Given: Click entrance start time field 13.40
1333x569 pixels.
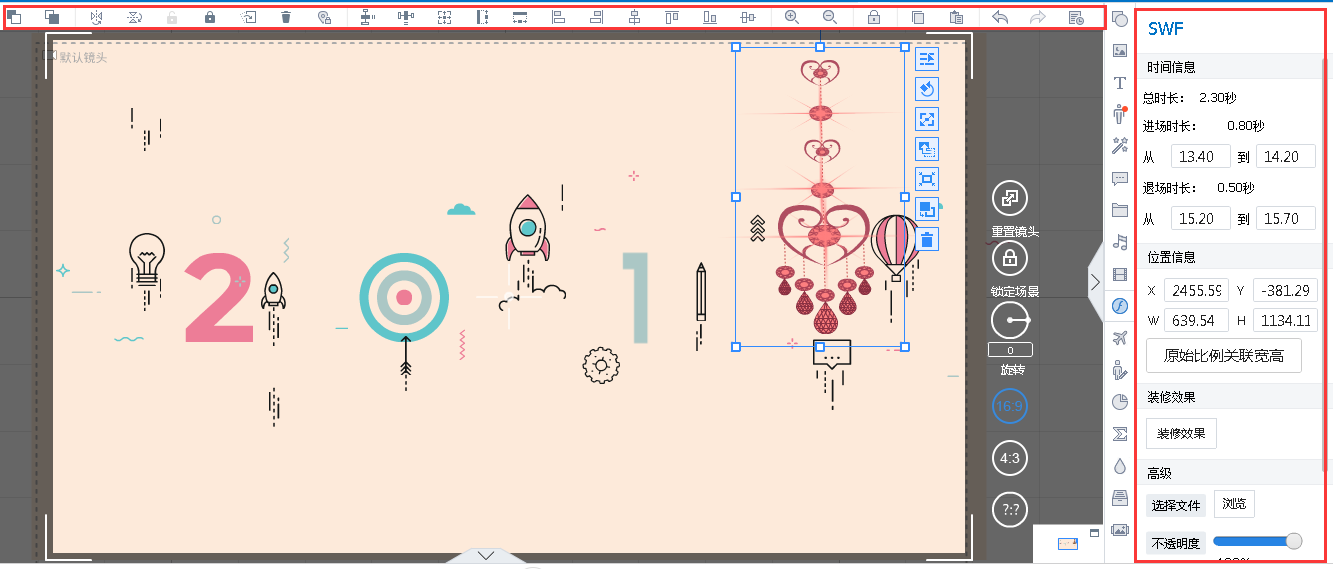Looking at the screenshot, I should click(1201, 156).
